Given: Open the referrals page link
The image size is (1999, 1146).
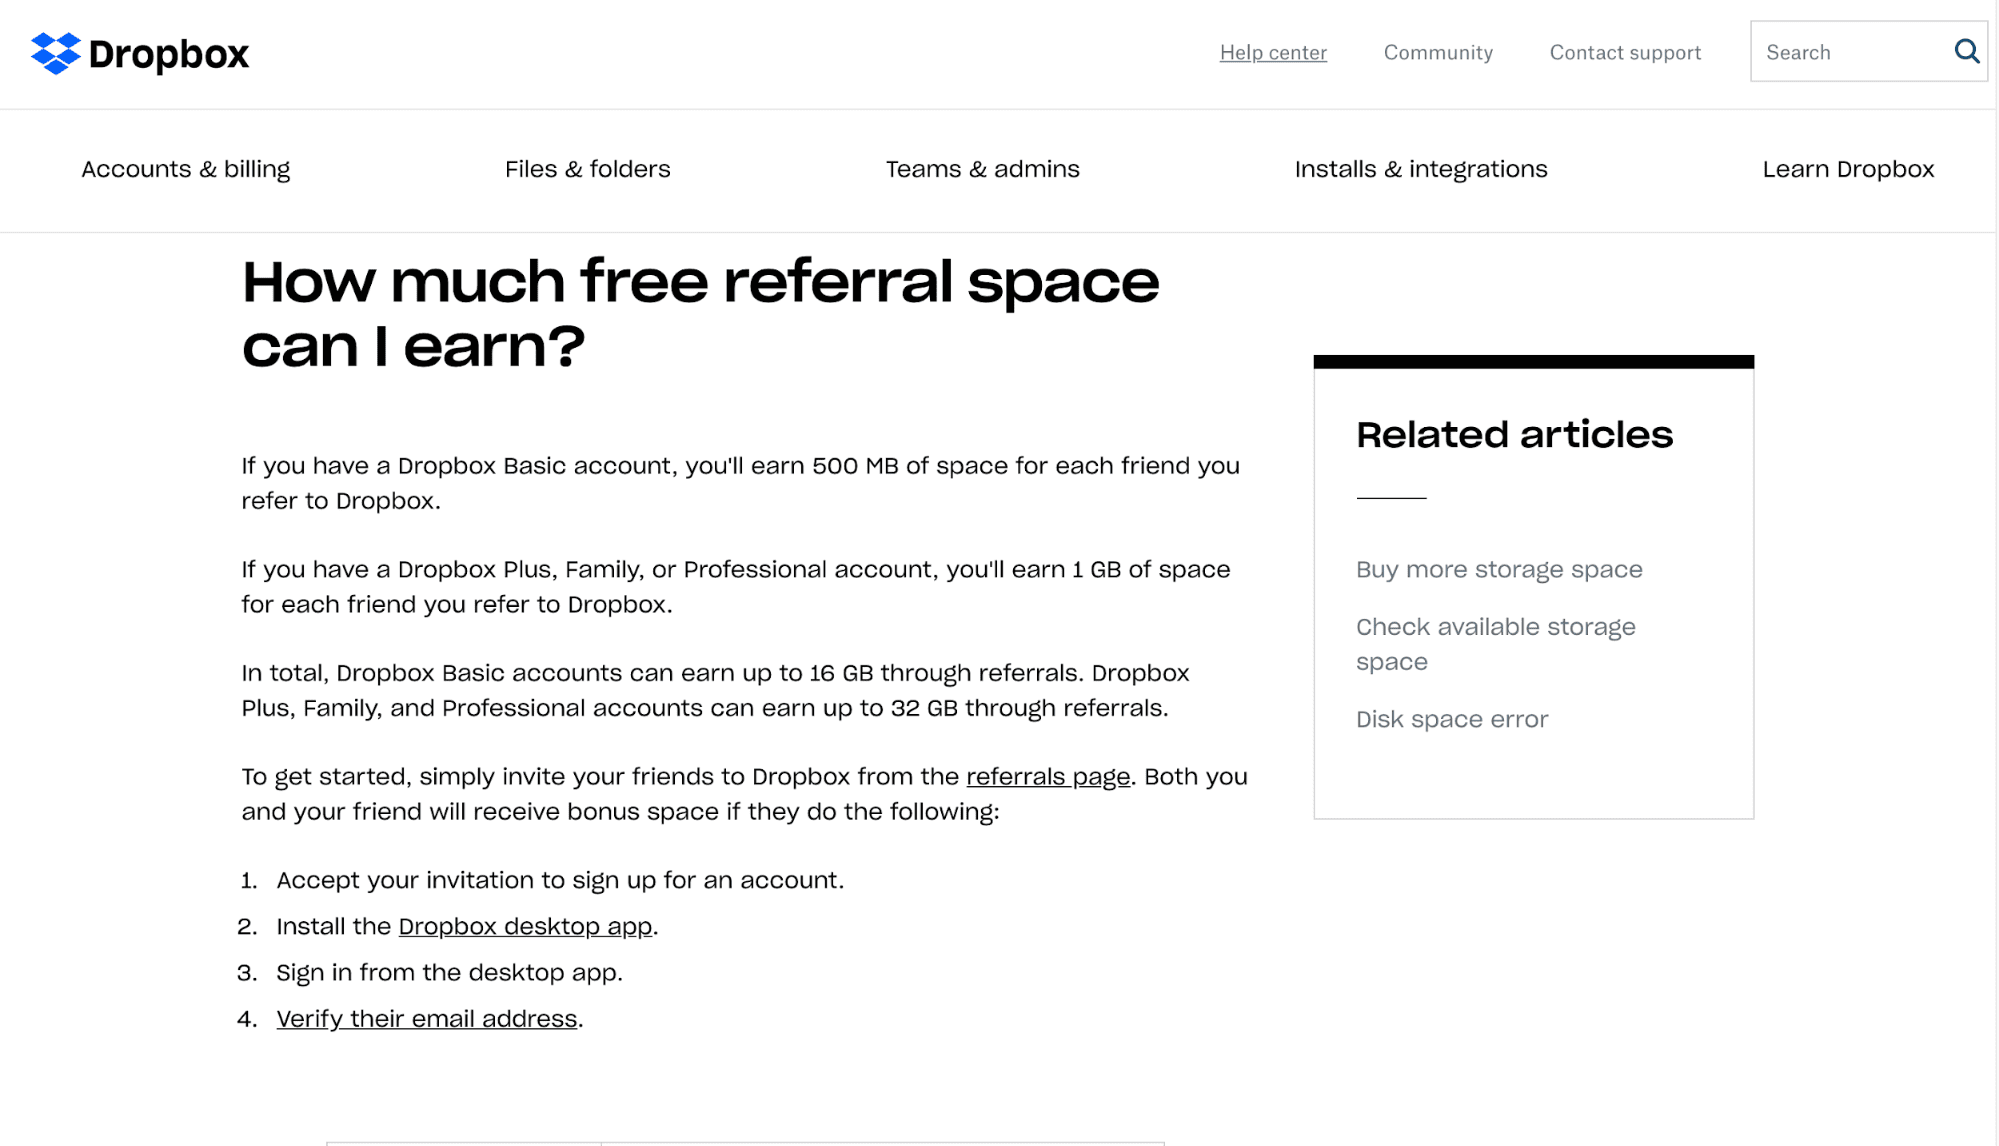Looking at the screenshot, I should pyautogui.click(x=1047, y=777).
